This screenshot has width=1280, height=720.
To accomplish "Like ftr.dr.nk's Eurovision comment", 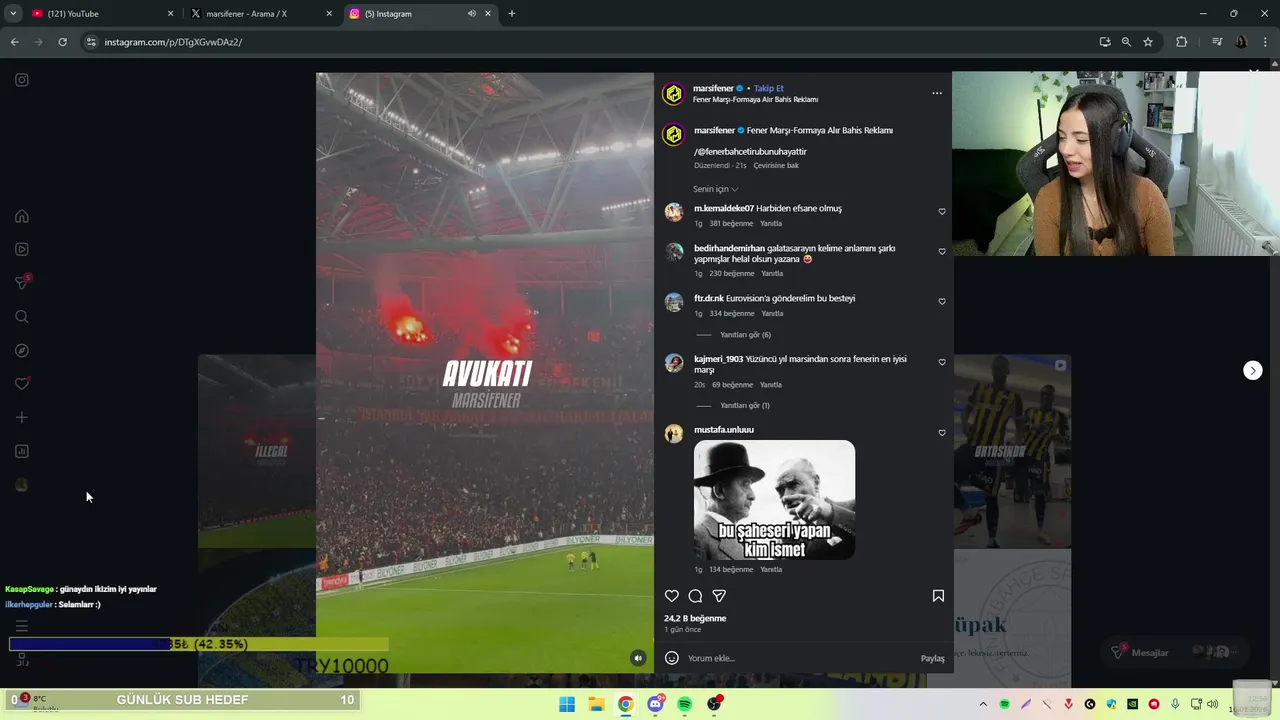I will pos(942,302).
